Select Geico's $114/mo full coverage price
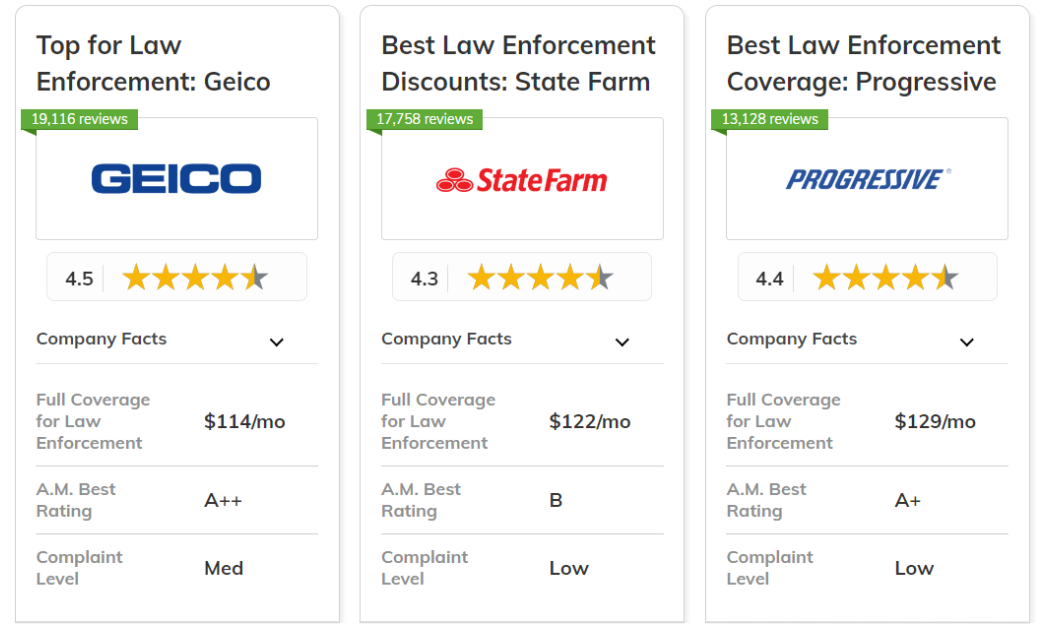The width and height of the screenshot is (1047, 633). 244,421
